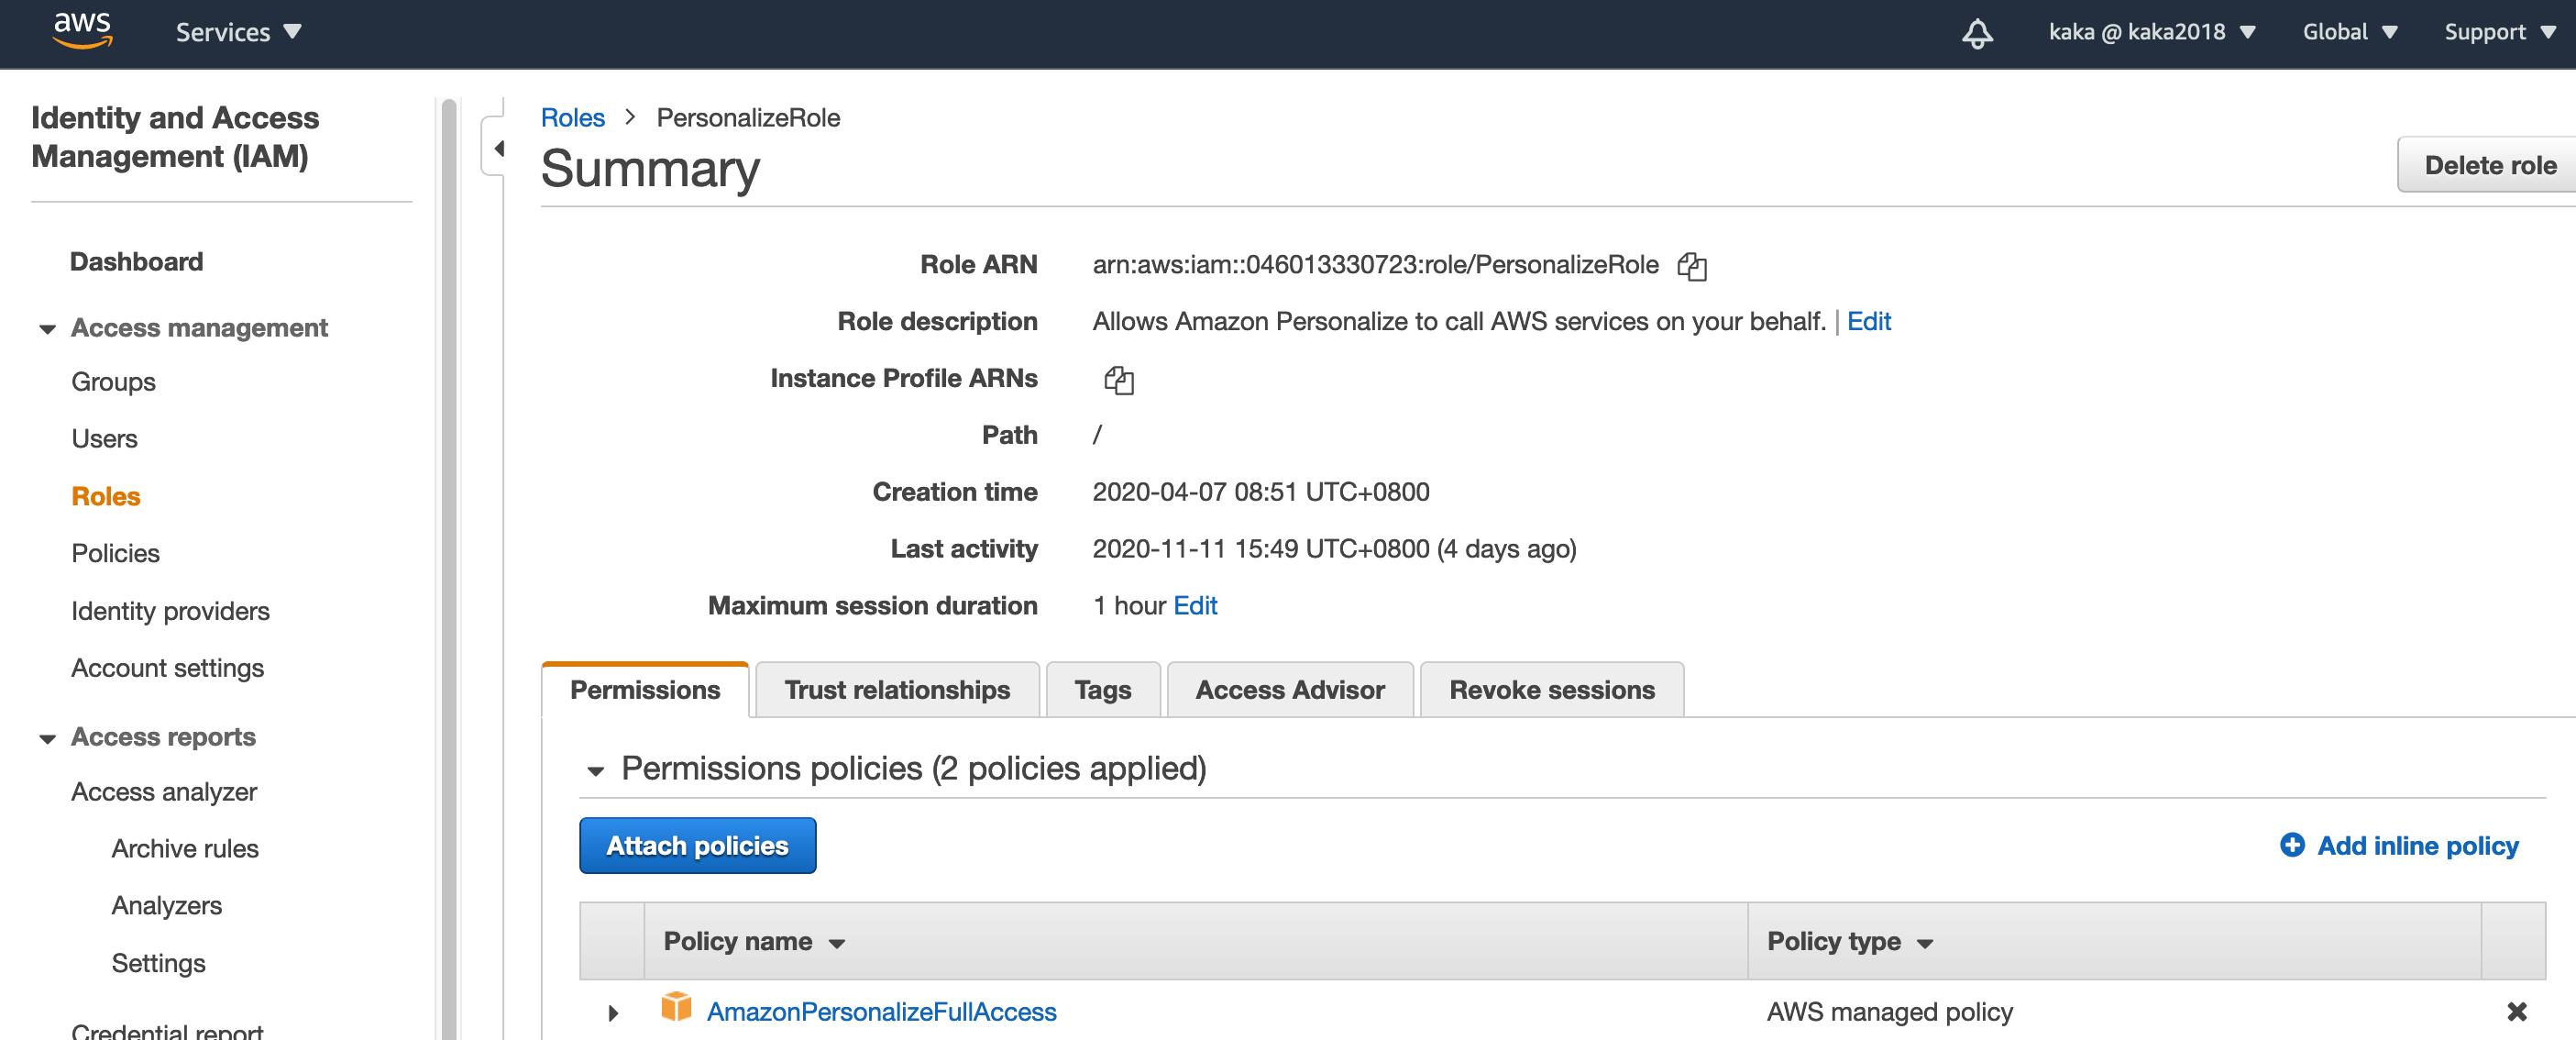Copy Instance Profile ARNs with copy icon
Viewport: 2576px width, 1040px height.
pyautogui.click(x=1118, y=380)
